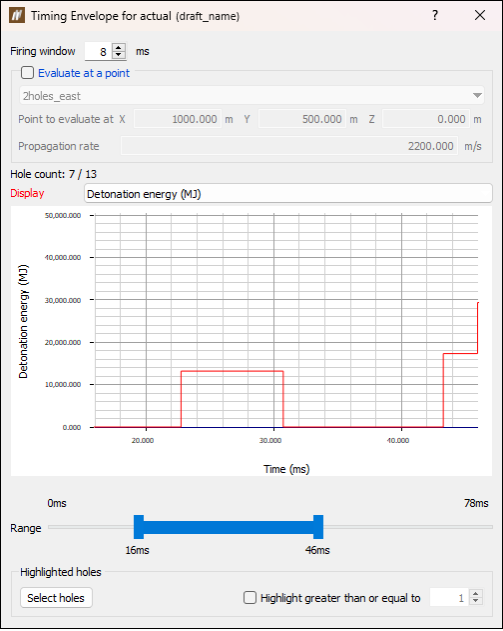
Task: Decrease highlight threshold with down arrow
Action: tap(476, 601)
